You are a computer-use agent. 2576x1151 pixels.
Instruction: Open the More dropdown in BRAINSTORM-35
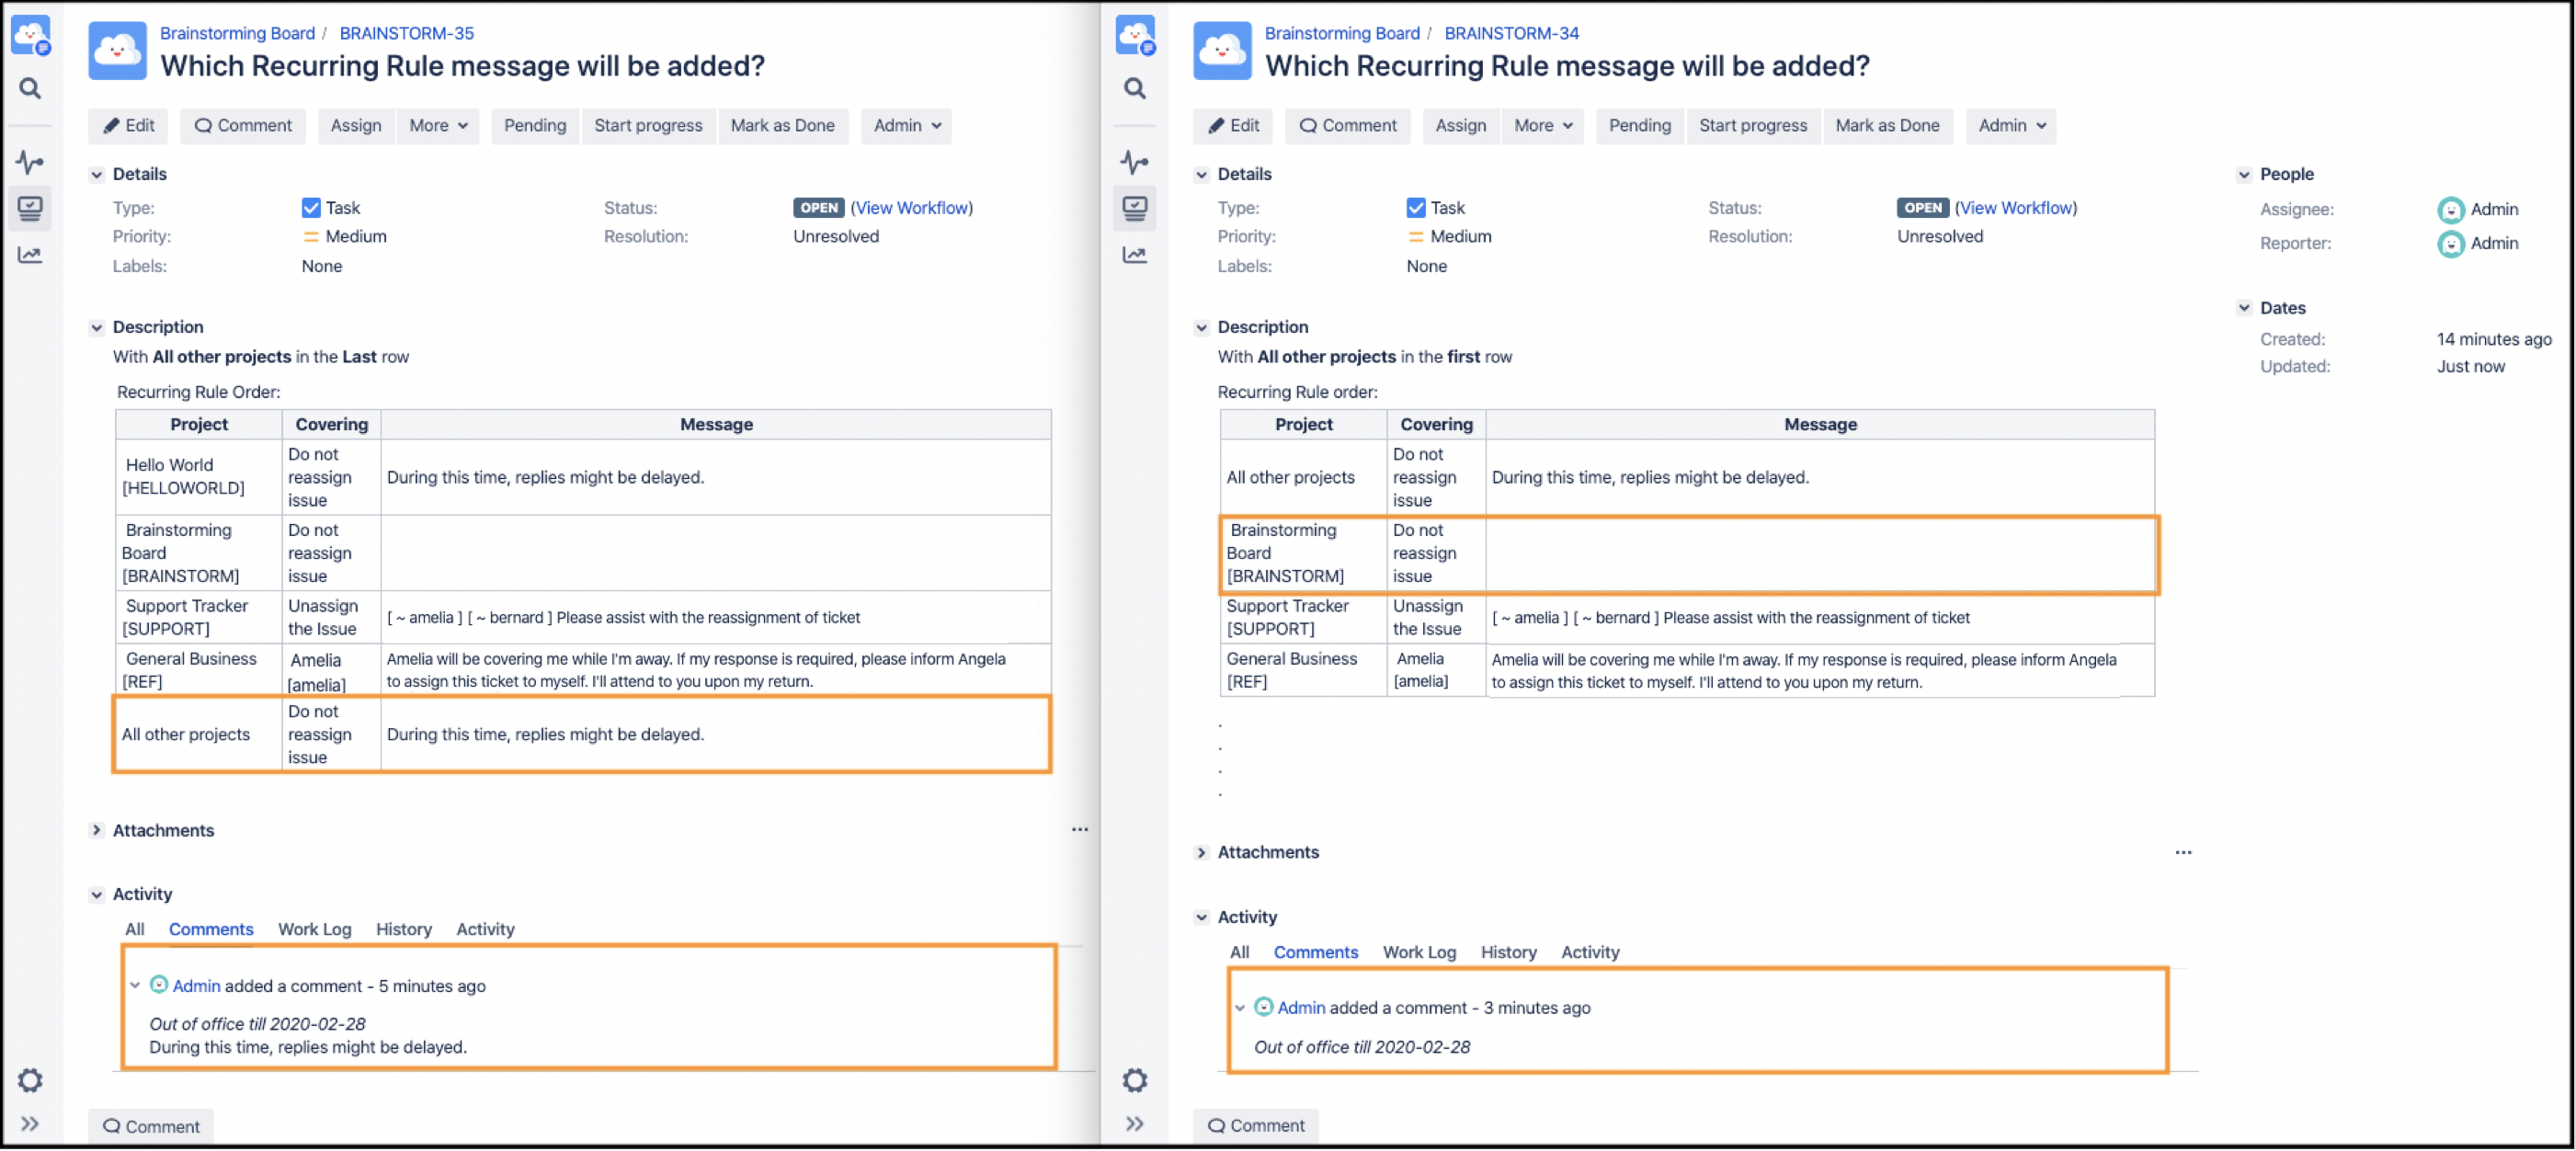(438, 126)
